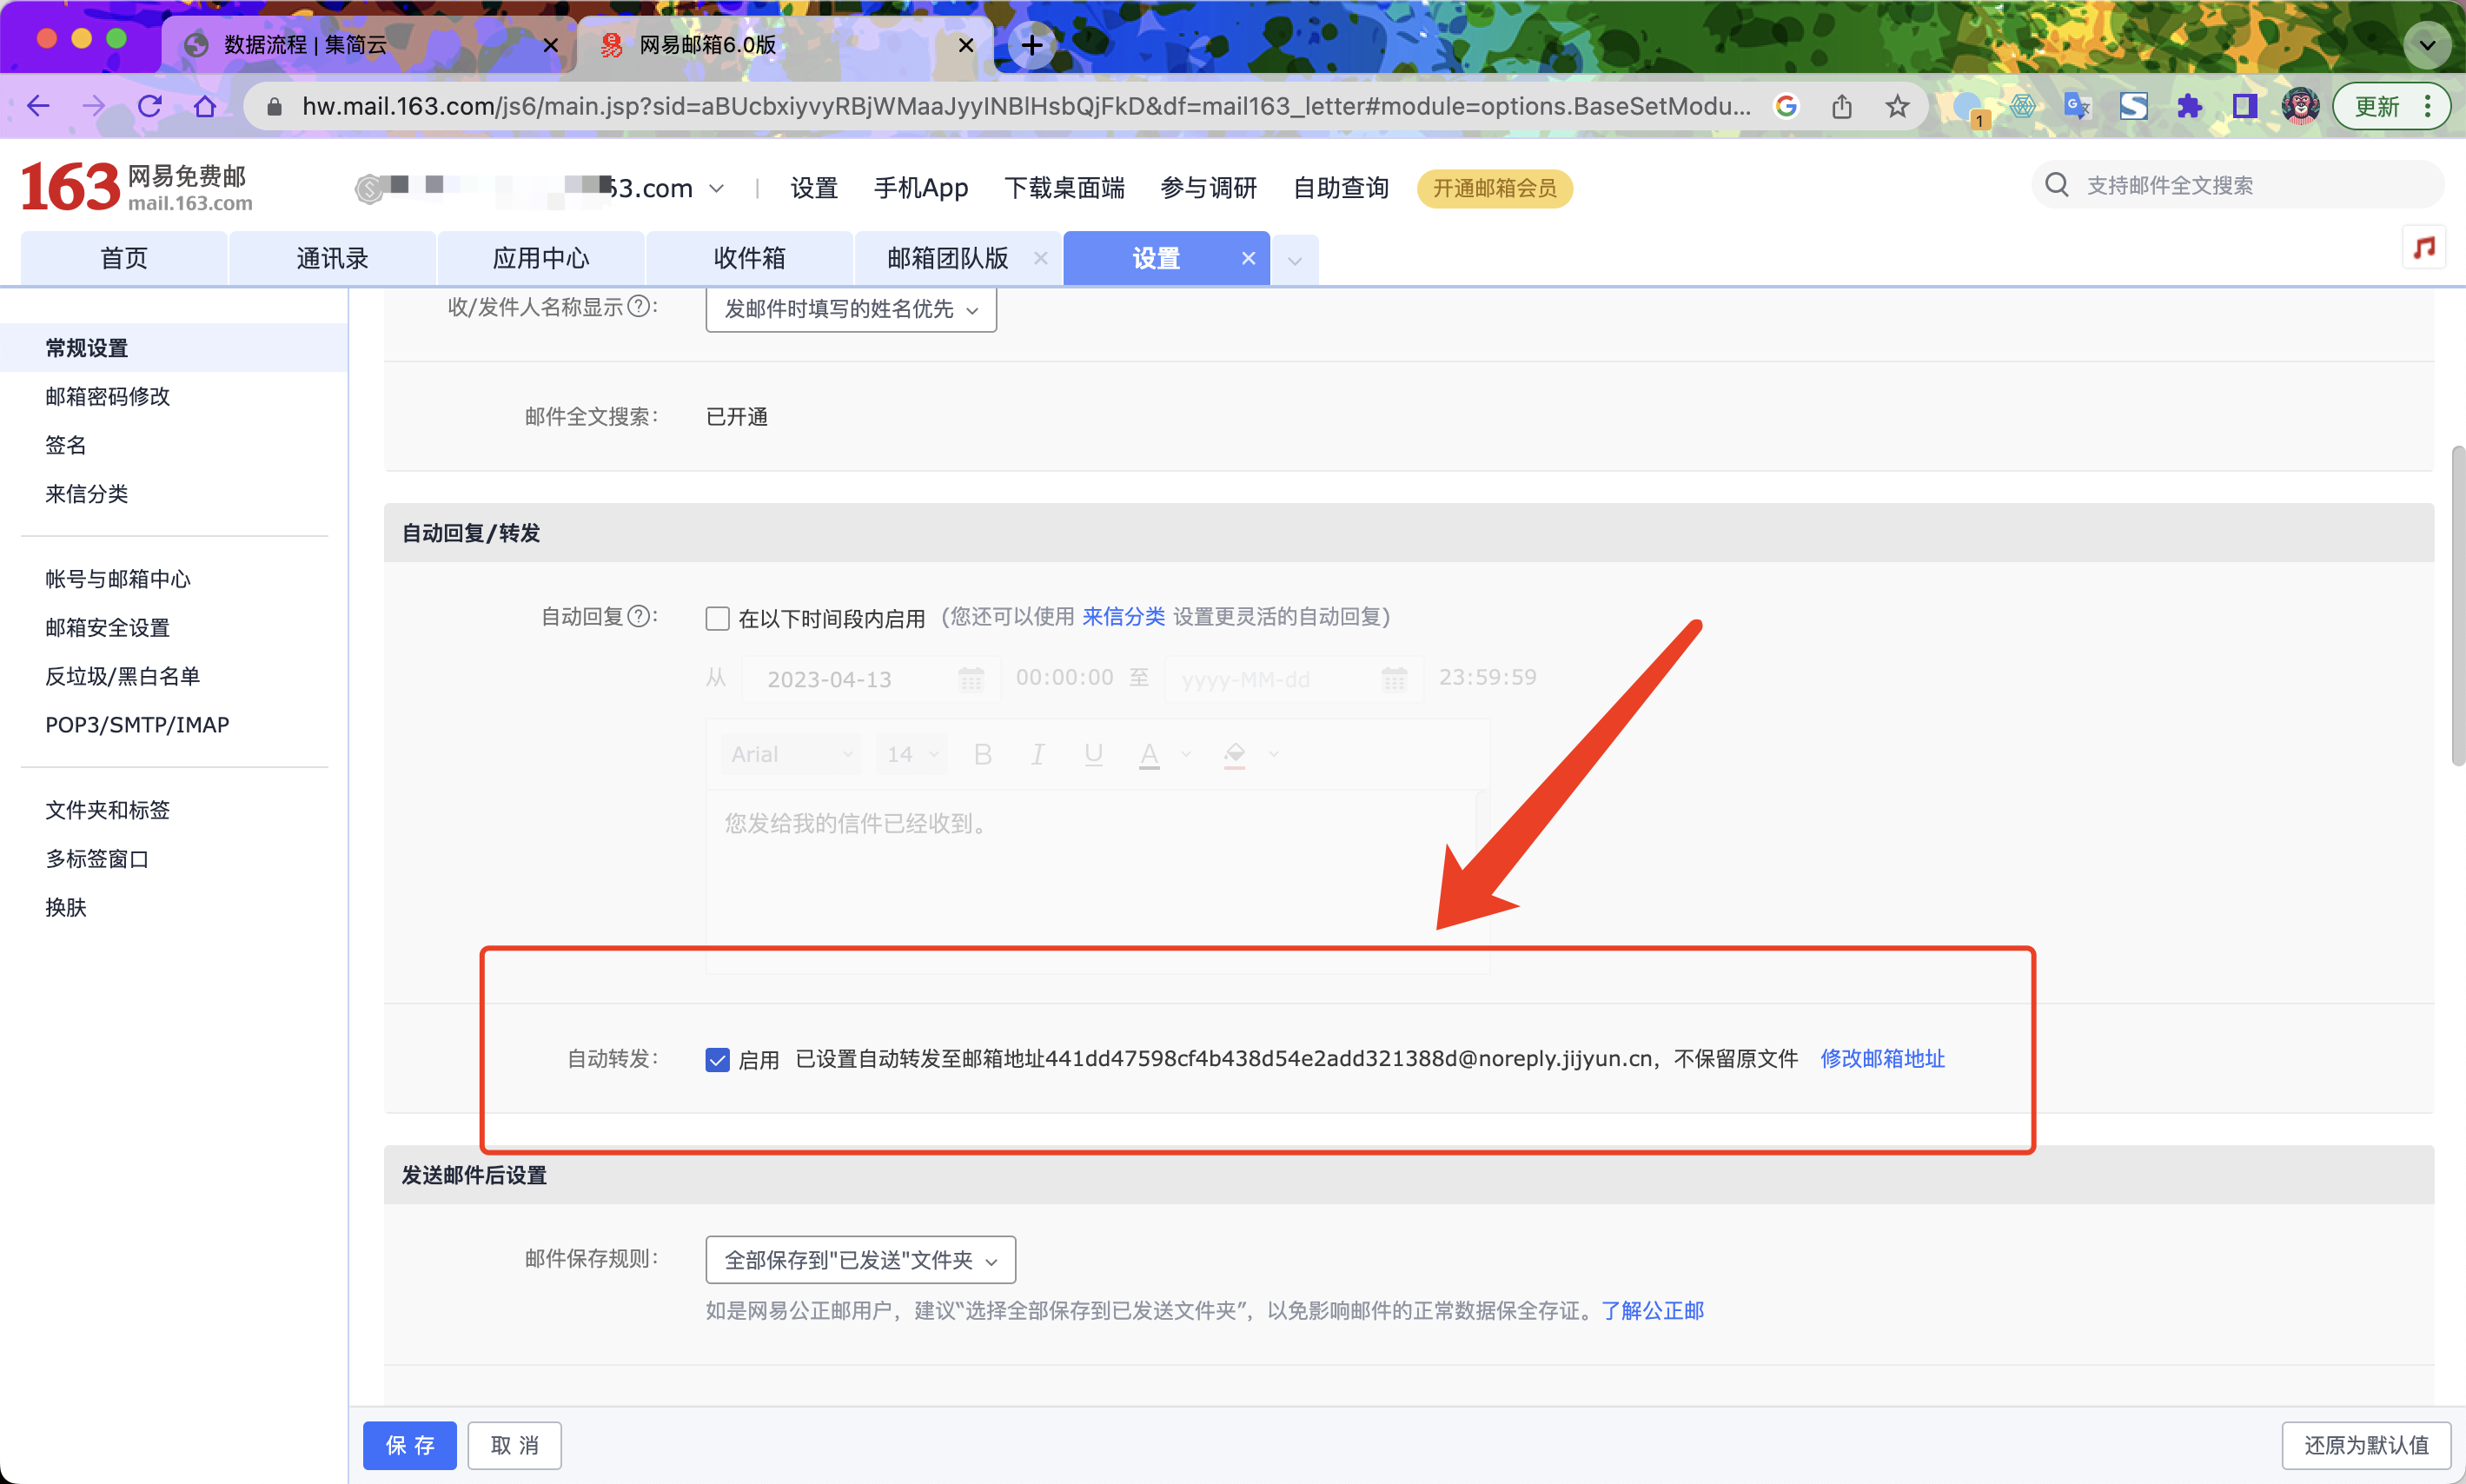This screenshot has width=2466, height=1484.
Task: Open the 邮件保存规则 dropdown
Action: click(x=860, y=1260)
